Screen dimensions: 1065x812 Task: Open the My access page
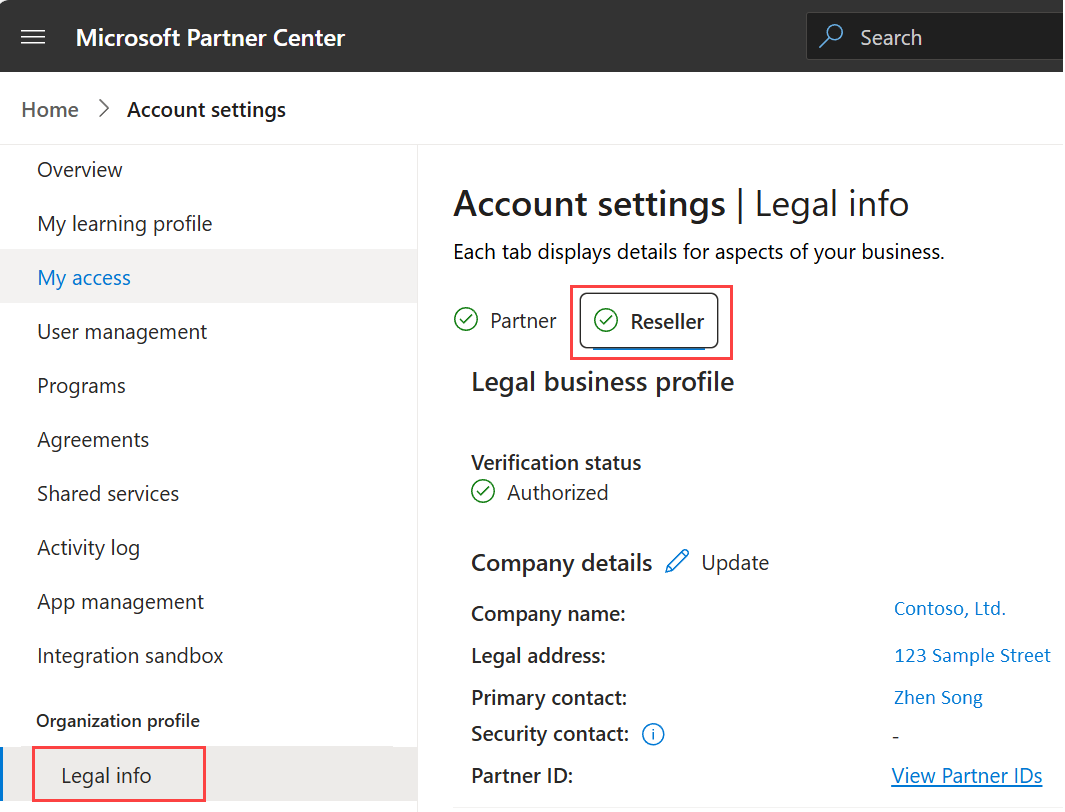pos(84,278)
